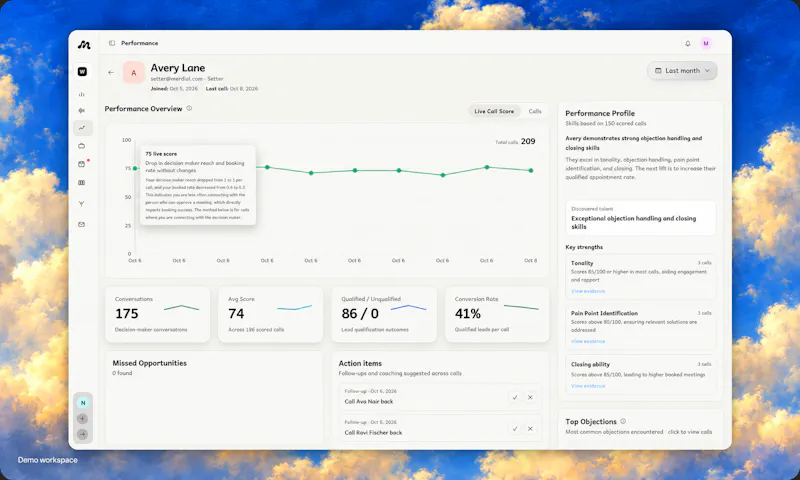The height and width of the screenshot is (480, 800).
Task: Click the Action items heading
Action: tap(360, 363)
